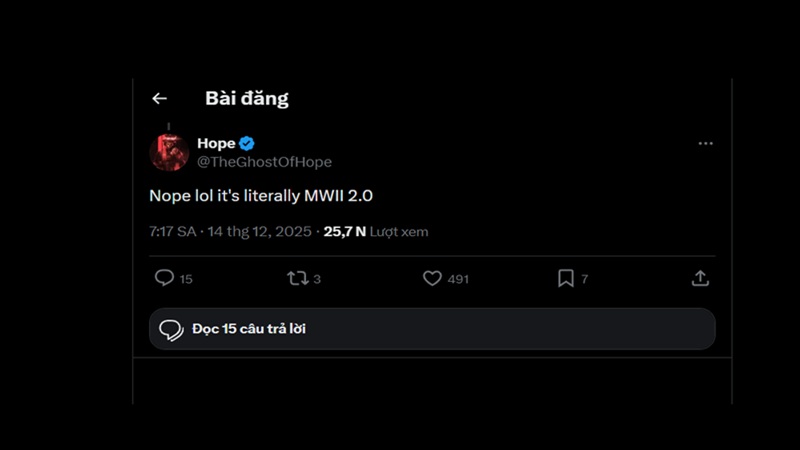Image resolution: width=800 pixels, height=450 pixels.
Task: Click the like count 491
Action: click(x=458, y=279)
